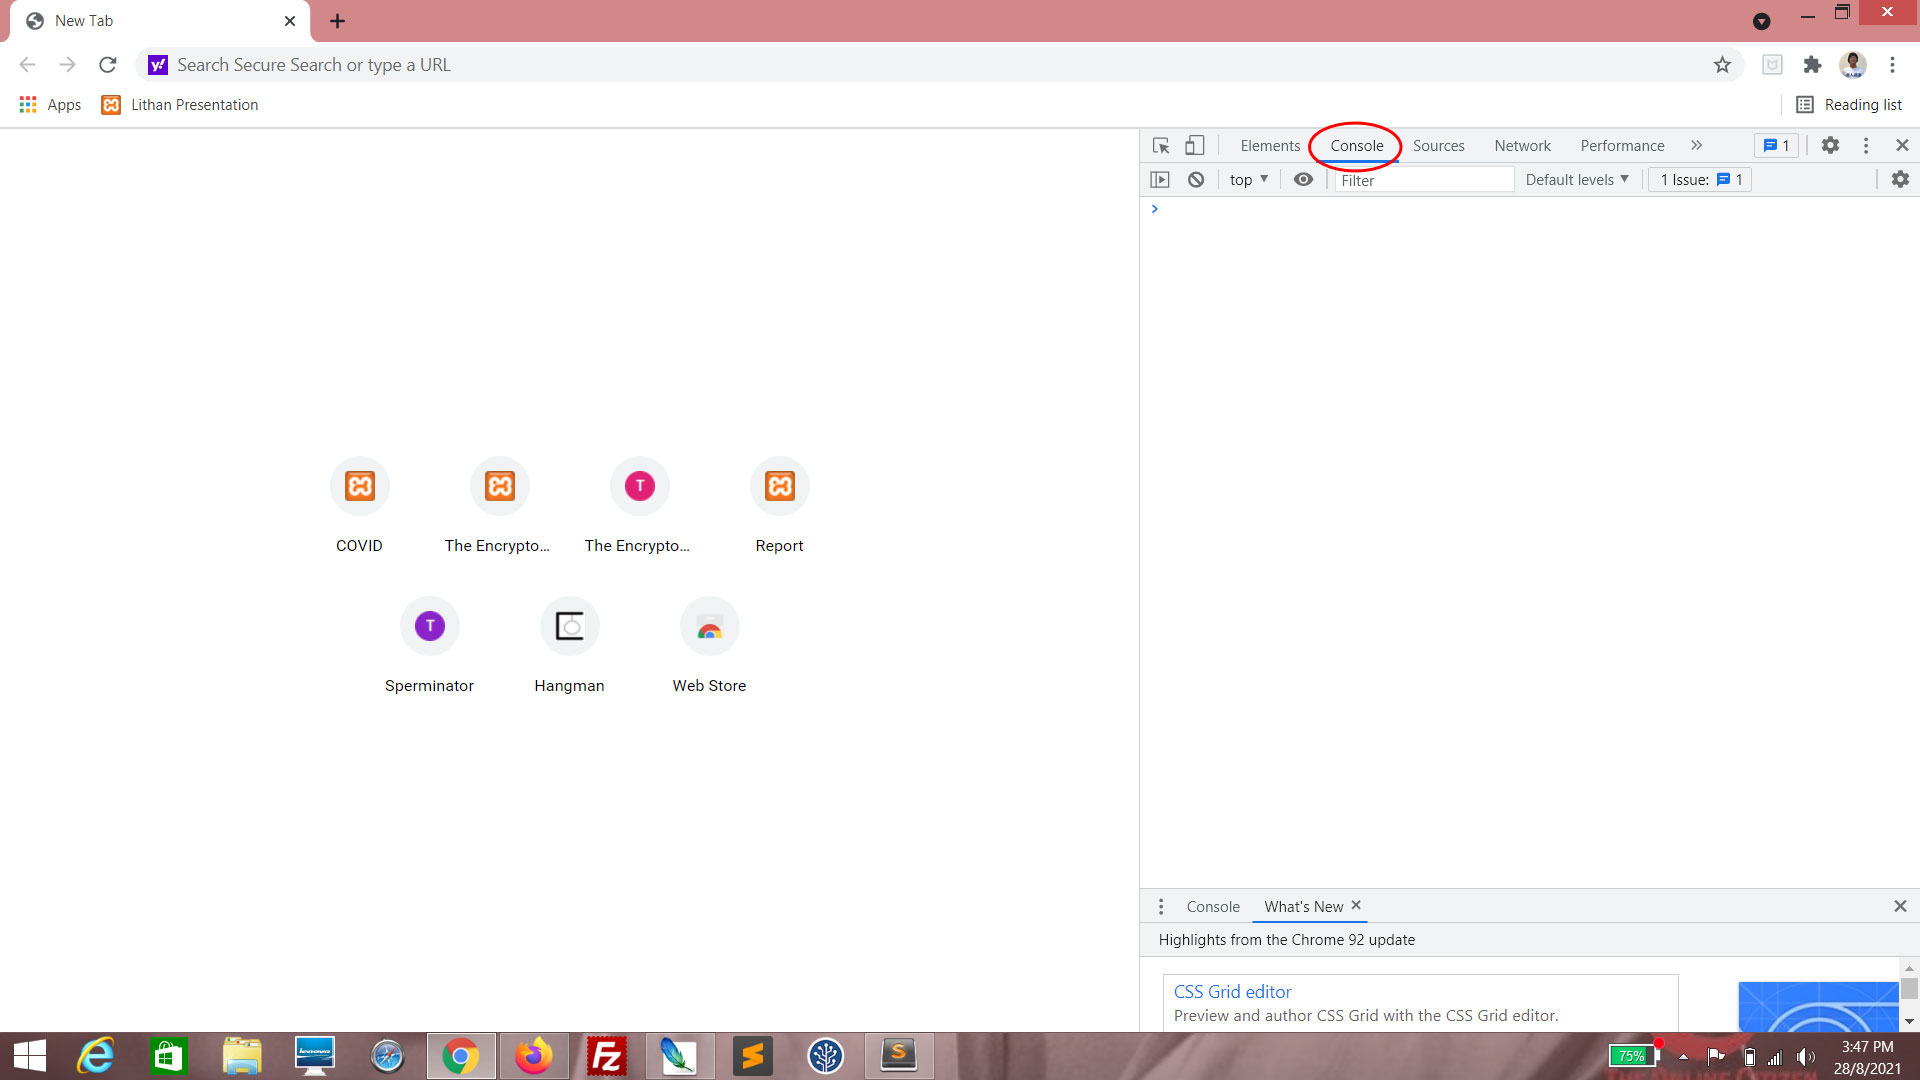Open the Web Store shortcut icon
This screenshot has height=1080, width=1920.
click(x=710, y=626)
